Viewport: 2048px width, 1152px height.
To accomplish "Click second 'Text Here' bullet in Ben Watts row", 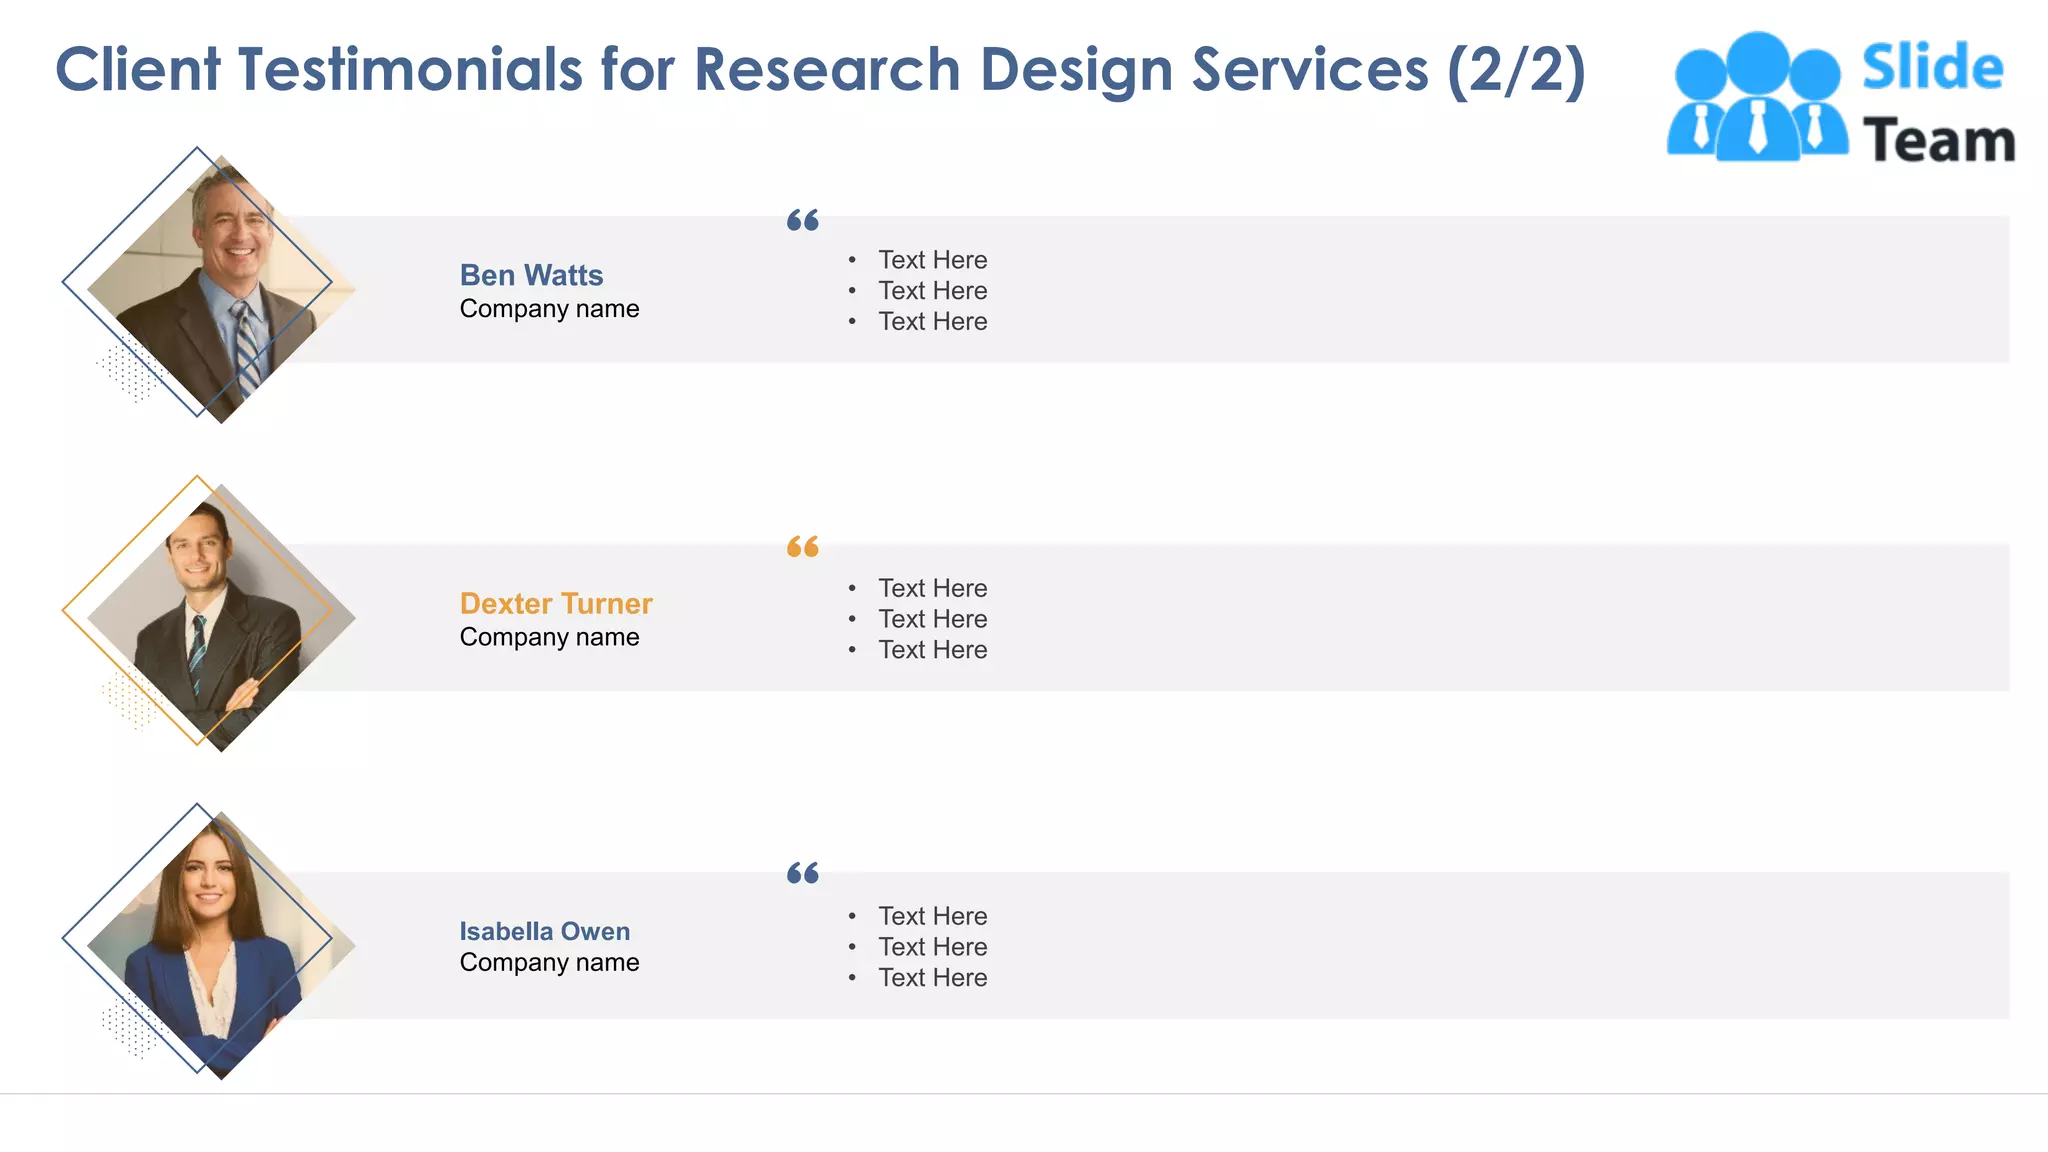I will tap(933, 291).
